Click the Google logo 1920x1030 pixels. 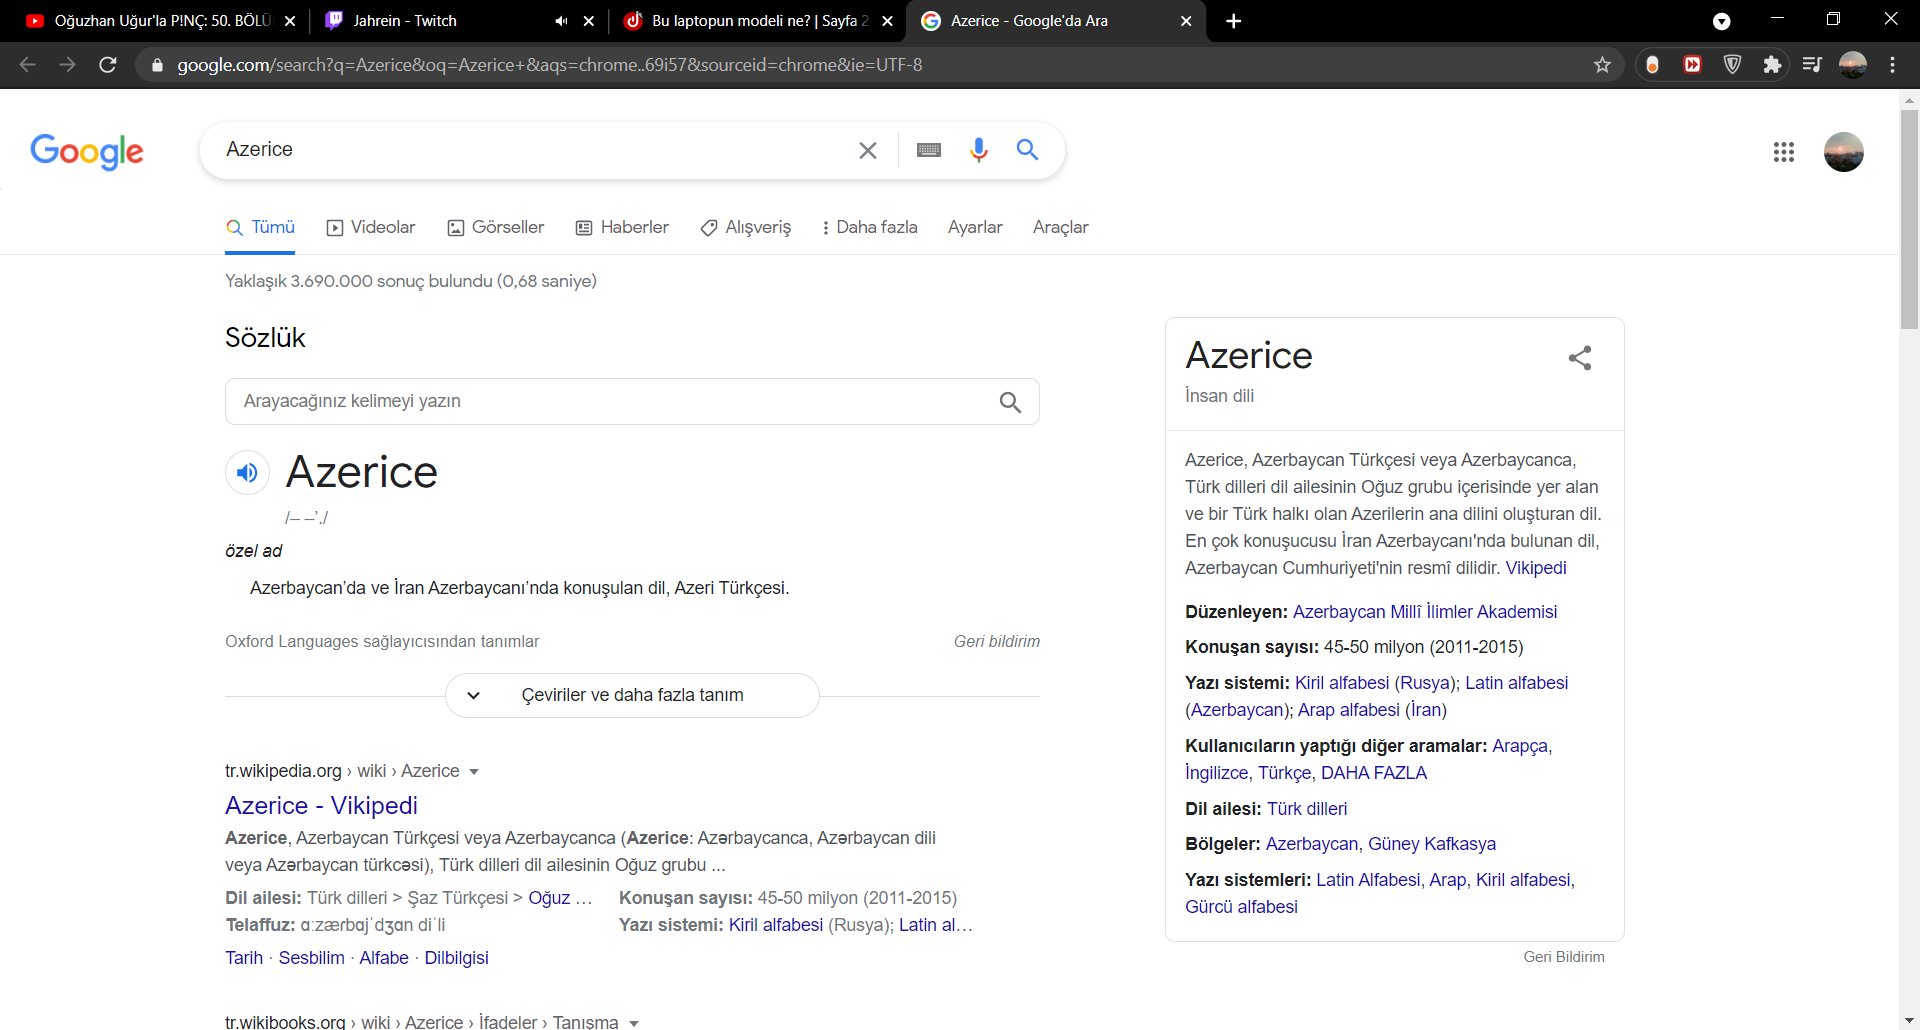click(x=87, y=152)
